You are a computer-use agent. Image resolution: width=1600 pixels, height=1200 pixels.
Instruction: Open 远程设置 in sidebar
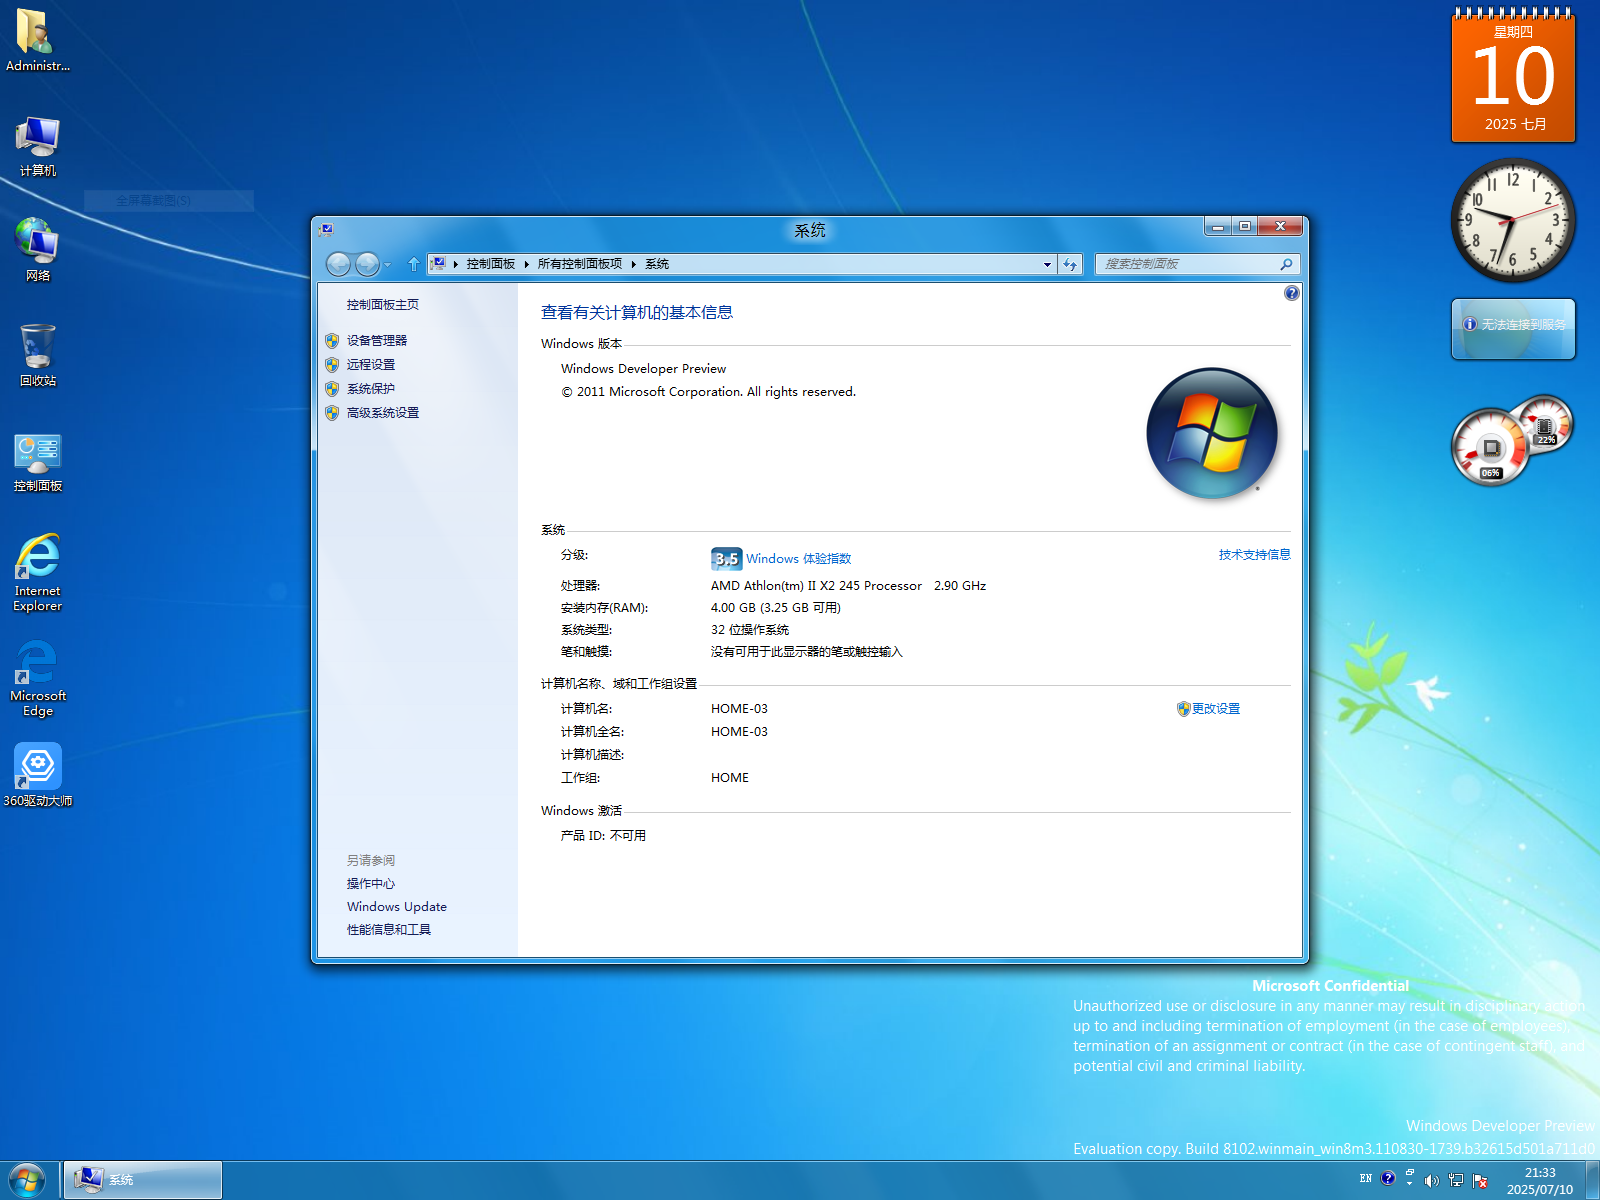[x=371, y=365]
